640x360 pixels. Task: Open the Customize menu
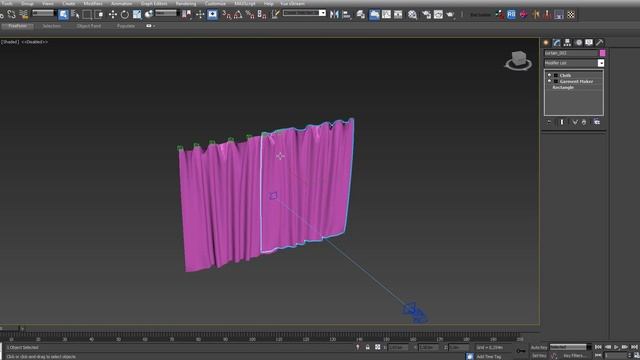[x=216, y=3]
